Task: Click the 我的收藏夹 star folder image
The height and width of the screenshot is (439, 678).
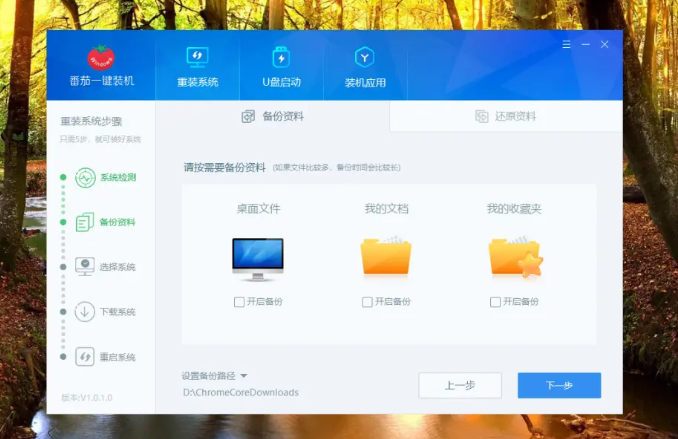Action: click(515, 256)
